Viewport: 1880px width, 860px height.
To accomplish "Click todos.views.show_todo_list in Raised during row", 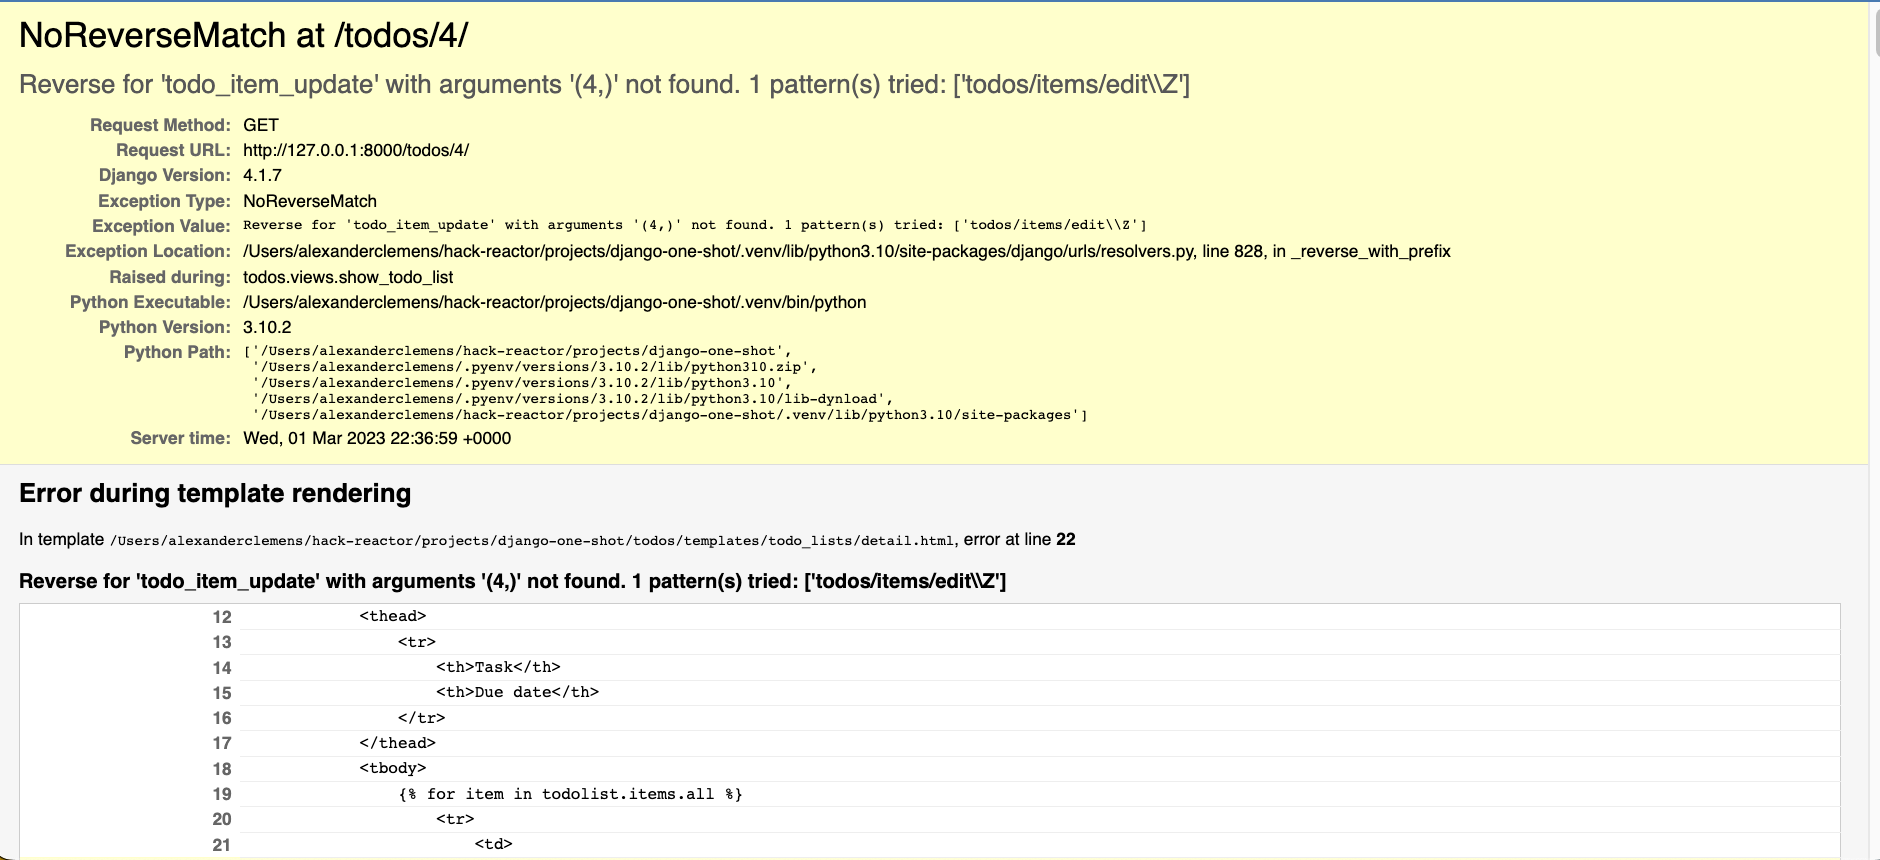I will pos(348,277).
